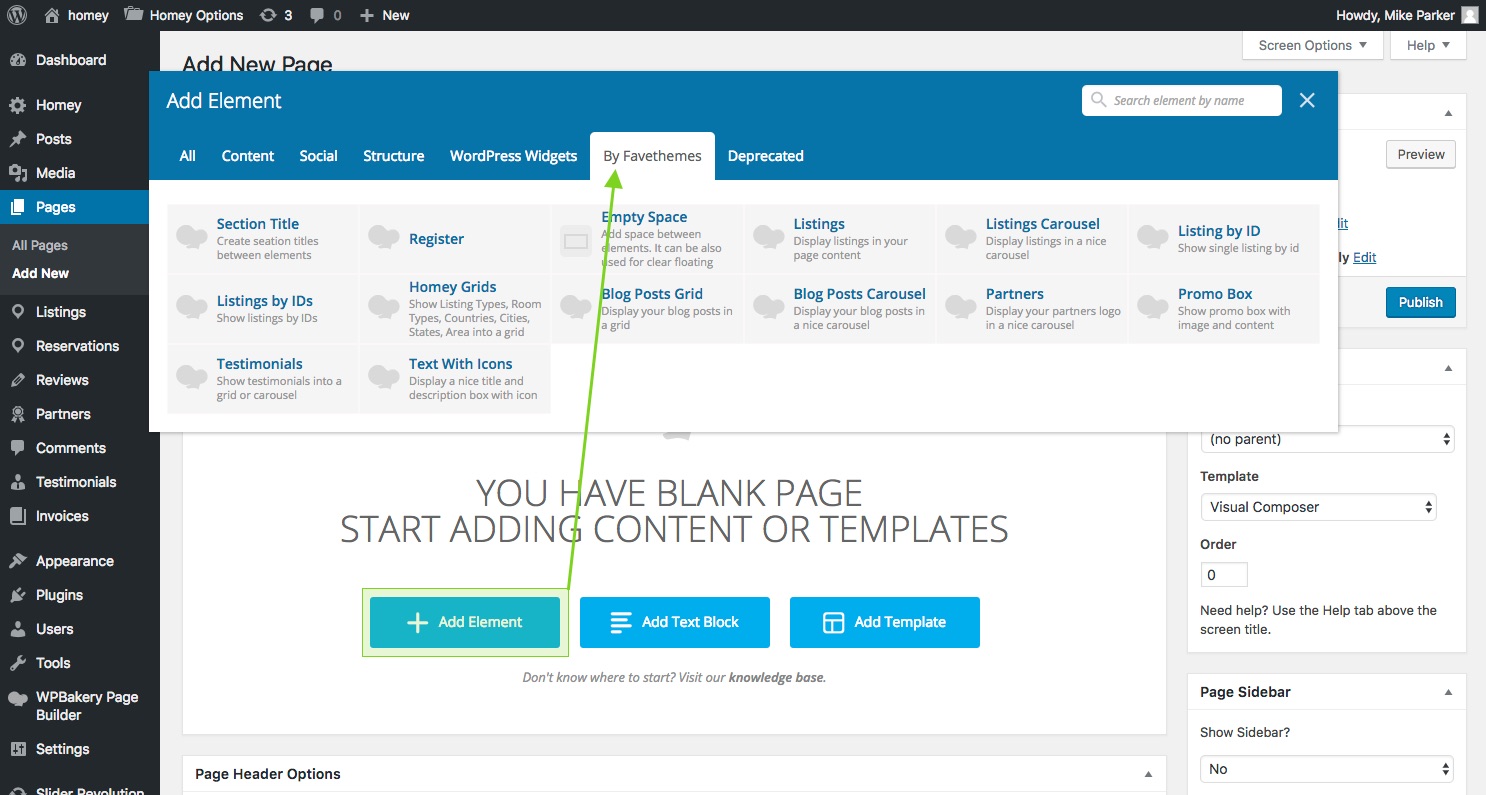Open Settings in the sidebar
Screen dimensions: 1486x795
tap(80, 749)
